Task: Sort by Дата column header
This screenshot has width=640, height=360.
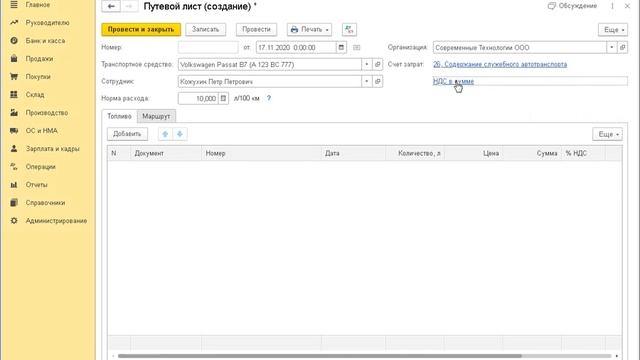Action: pyautogui.click(x=353, y=153)
